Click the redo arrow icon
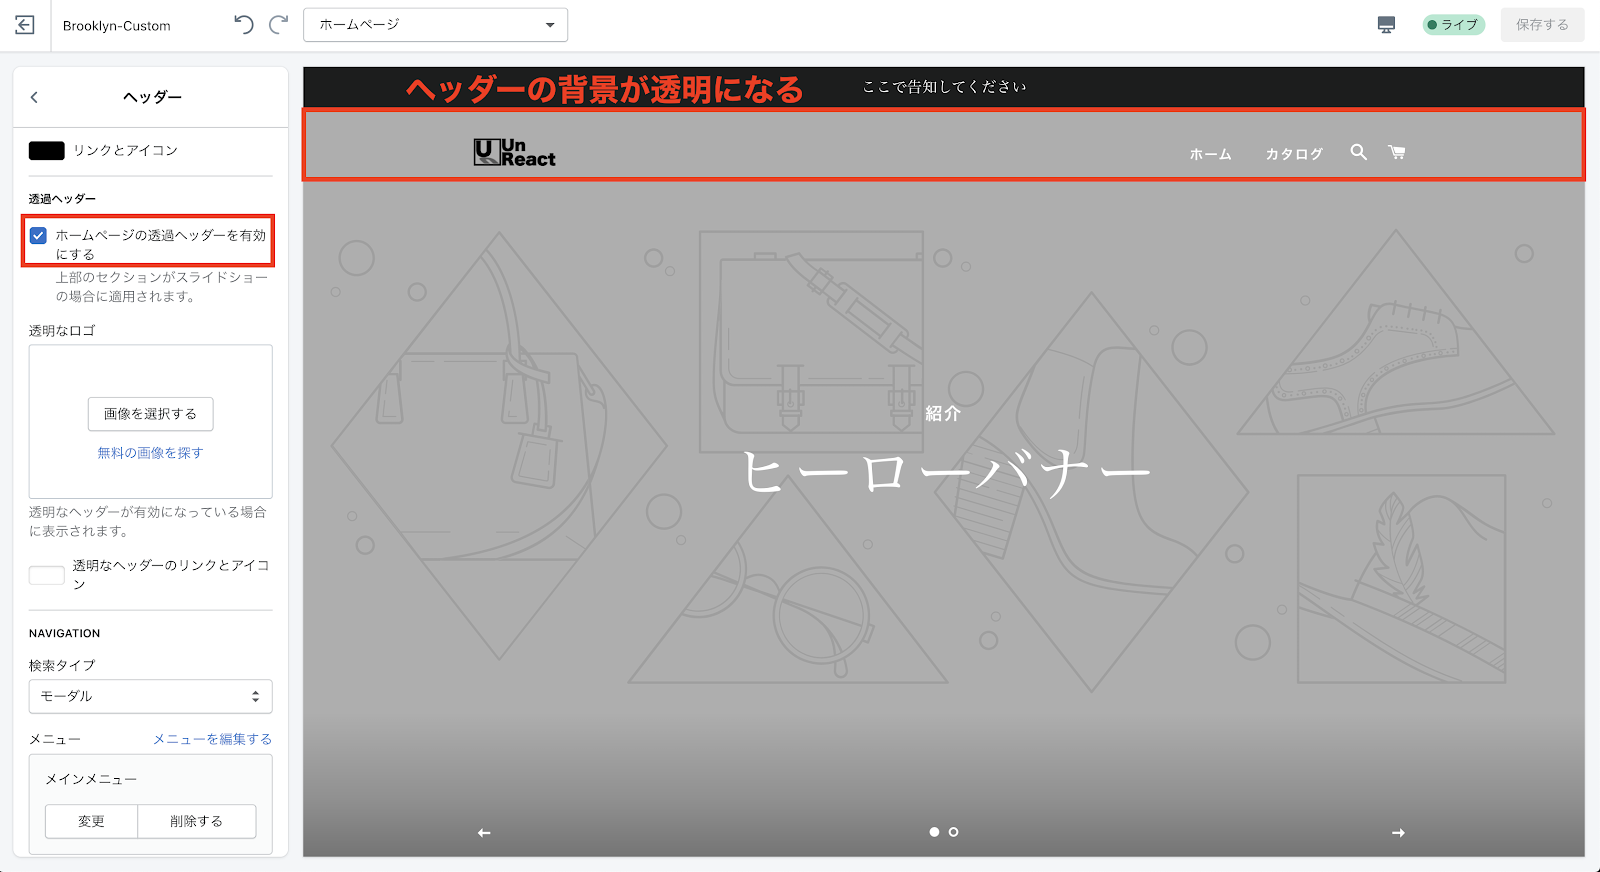The height and width of the screenshot is (872, 1600). tap(279, 25)
